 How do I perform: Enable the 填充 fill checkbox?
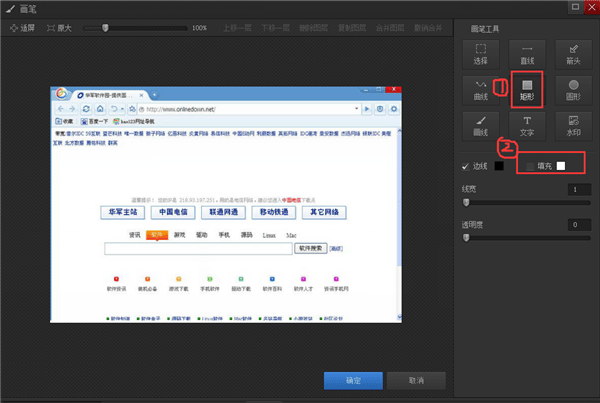(x=530, y=165)
